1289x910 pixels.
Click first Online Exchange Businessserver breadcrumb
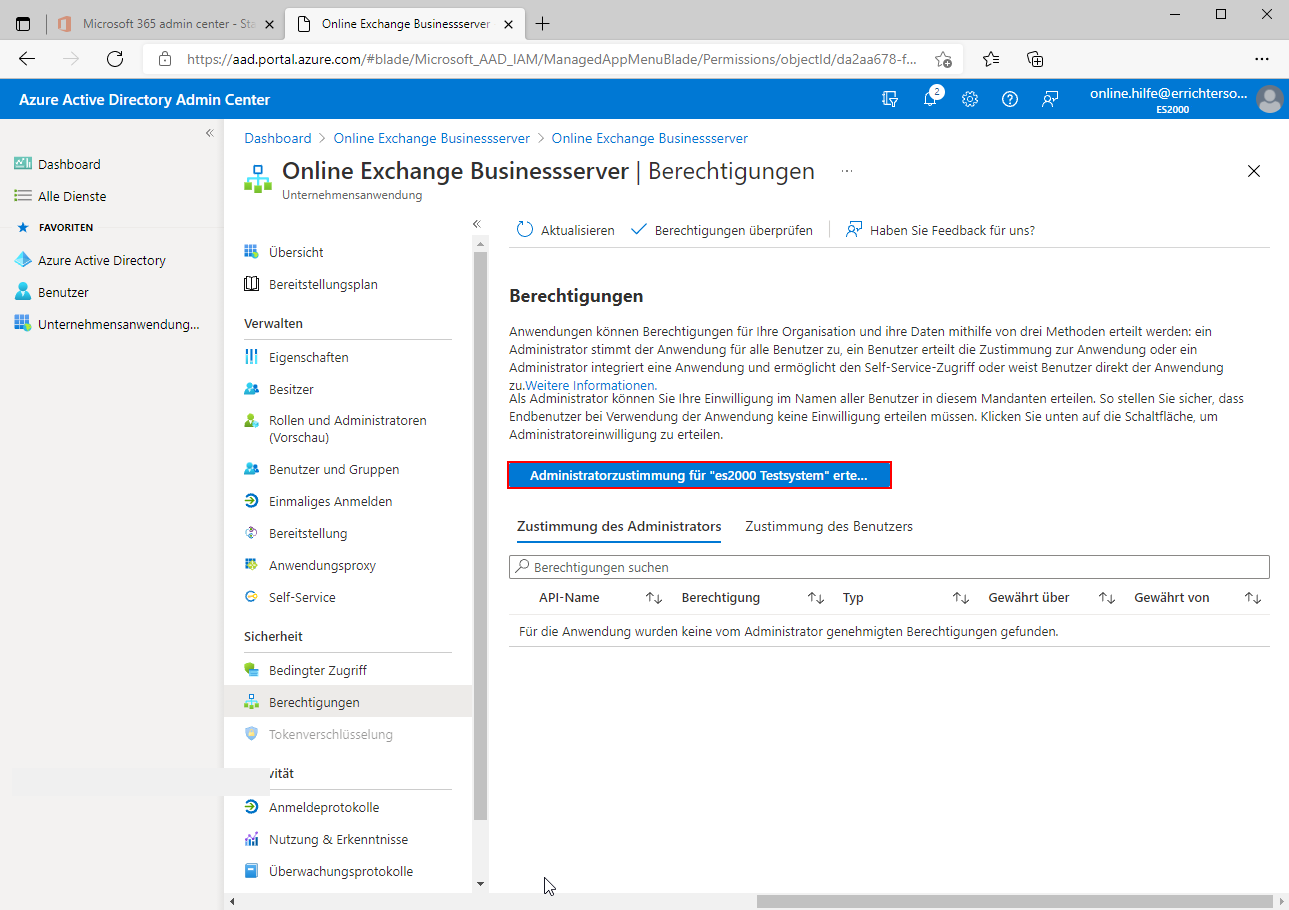pyautogui.click(x=432, y=138)
